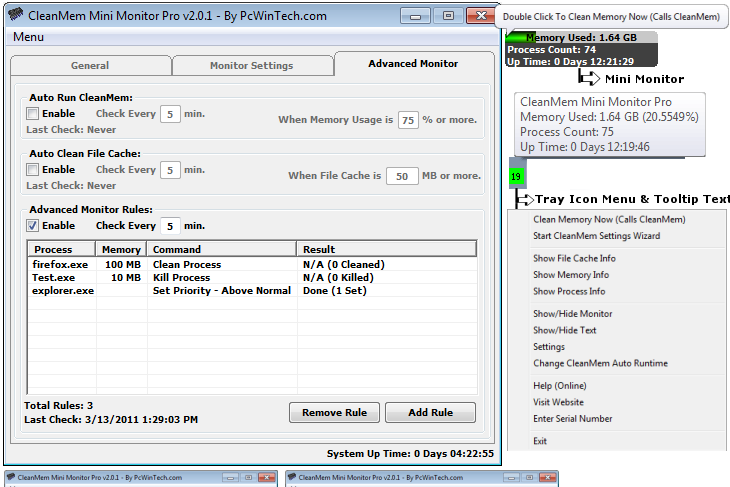The width and height of the screenshot is (730, 487).
Task: Choose Show File Cache Info in the tray menu
Action: [574, 258]
